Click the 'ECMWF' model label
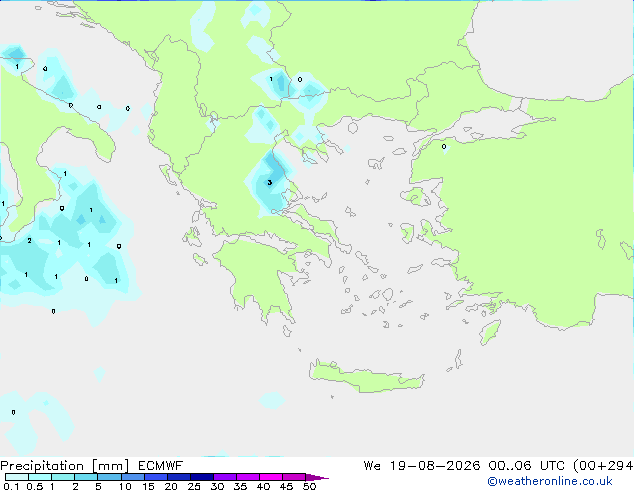Viewport: 634px width, 490px height. pos(160,466)
